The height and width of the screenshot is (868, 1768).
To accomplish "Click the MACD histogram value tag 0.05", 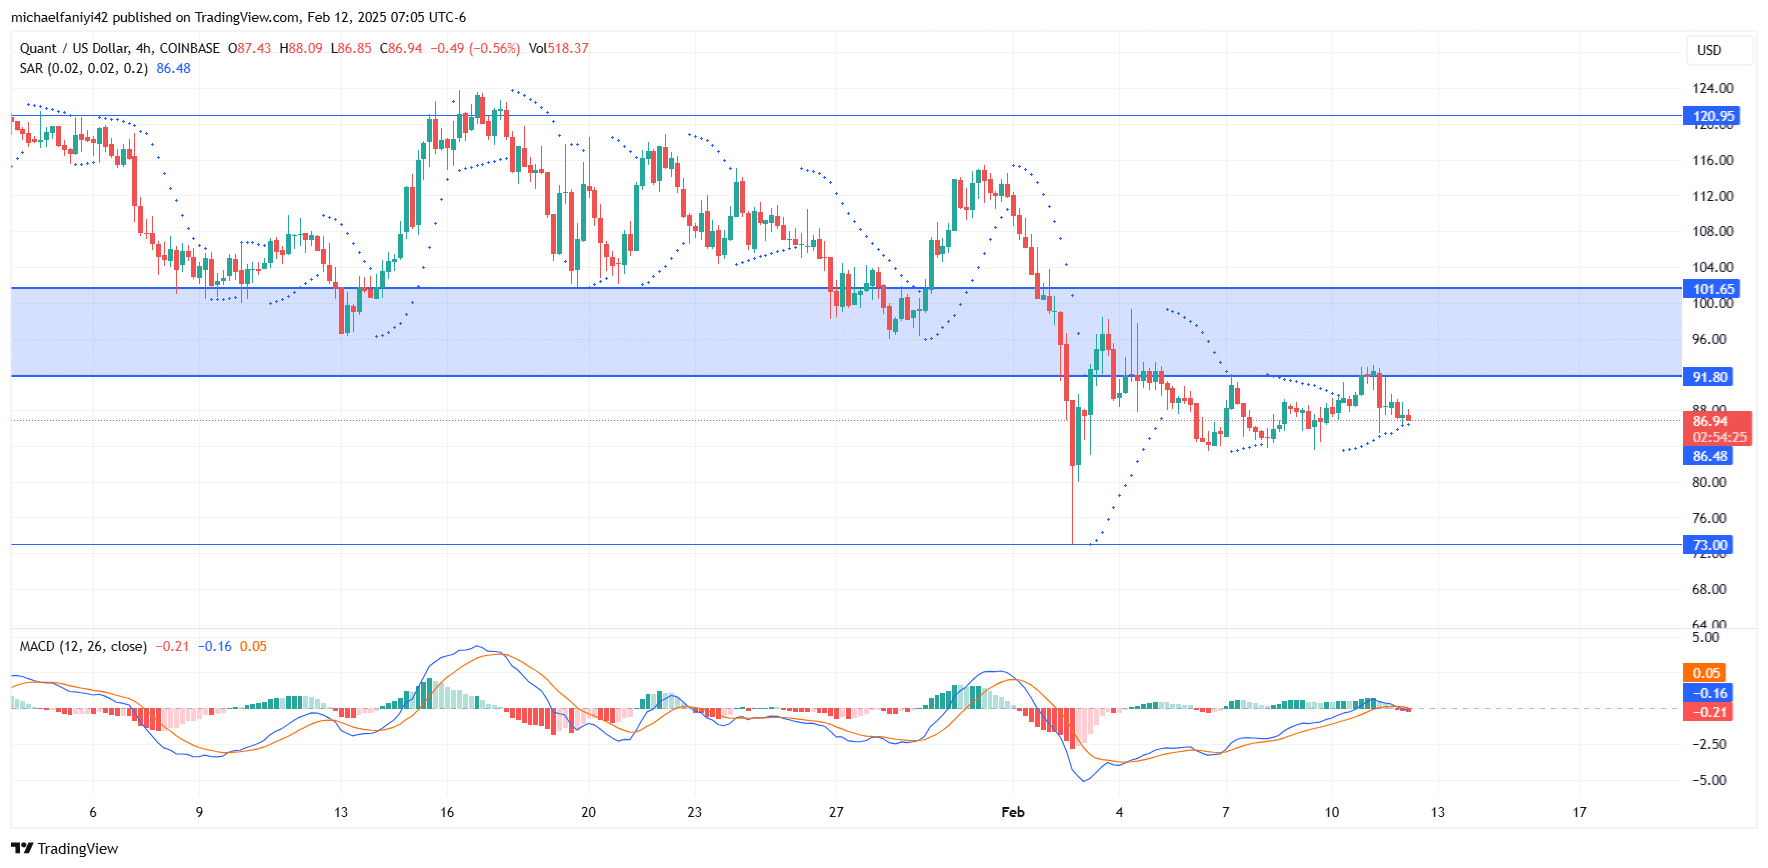I will (1706, 673).
